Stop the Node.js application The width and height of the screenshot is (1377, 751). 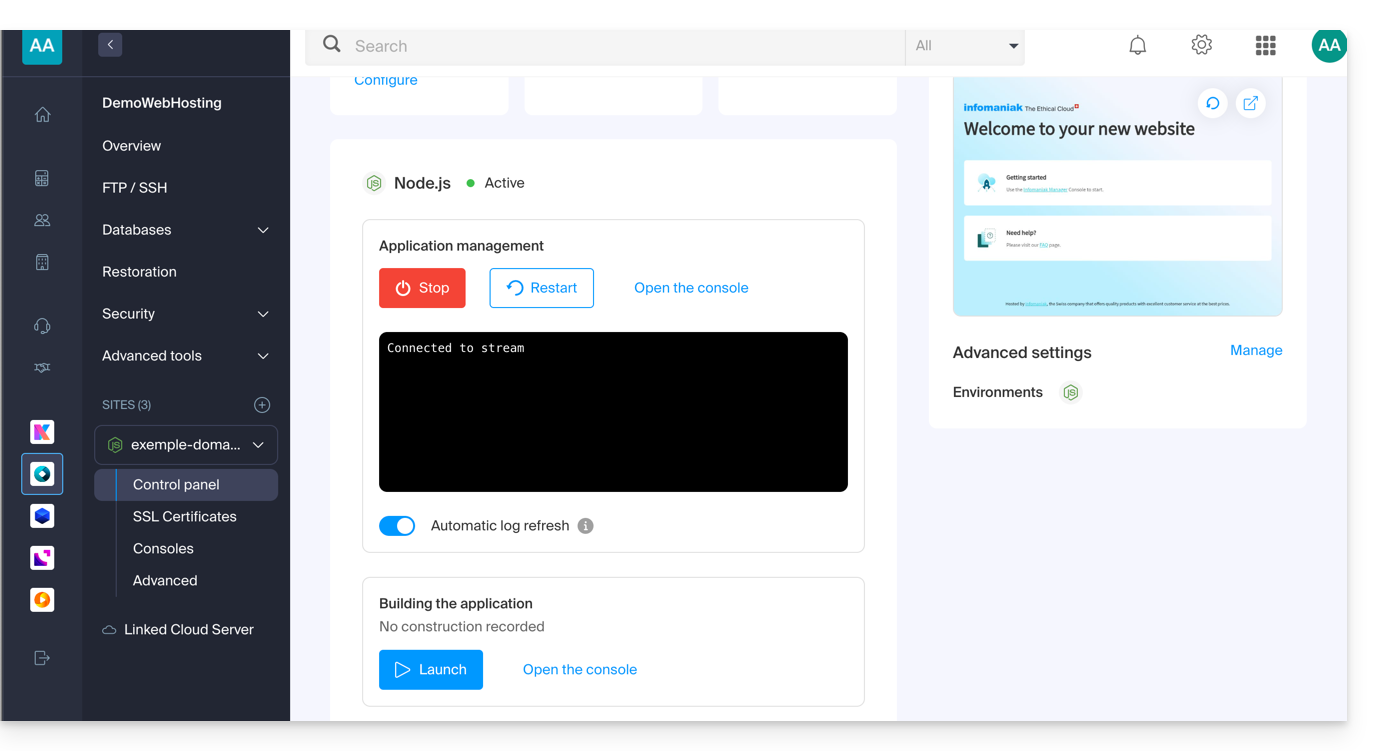[x=422, y=288]
